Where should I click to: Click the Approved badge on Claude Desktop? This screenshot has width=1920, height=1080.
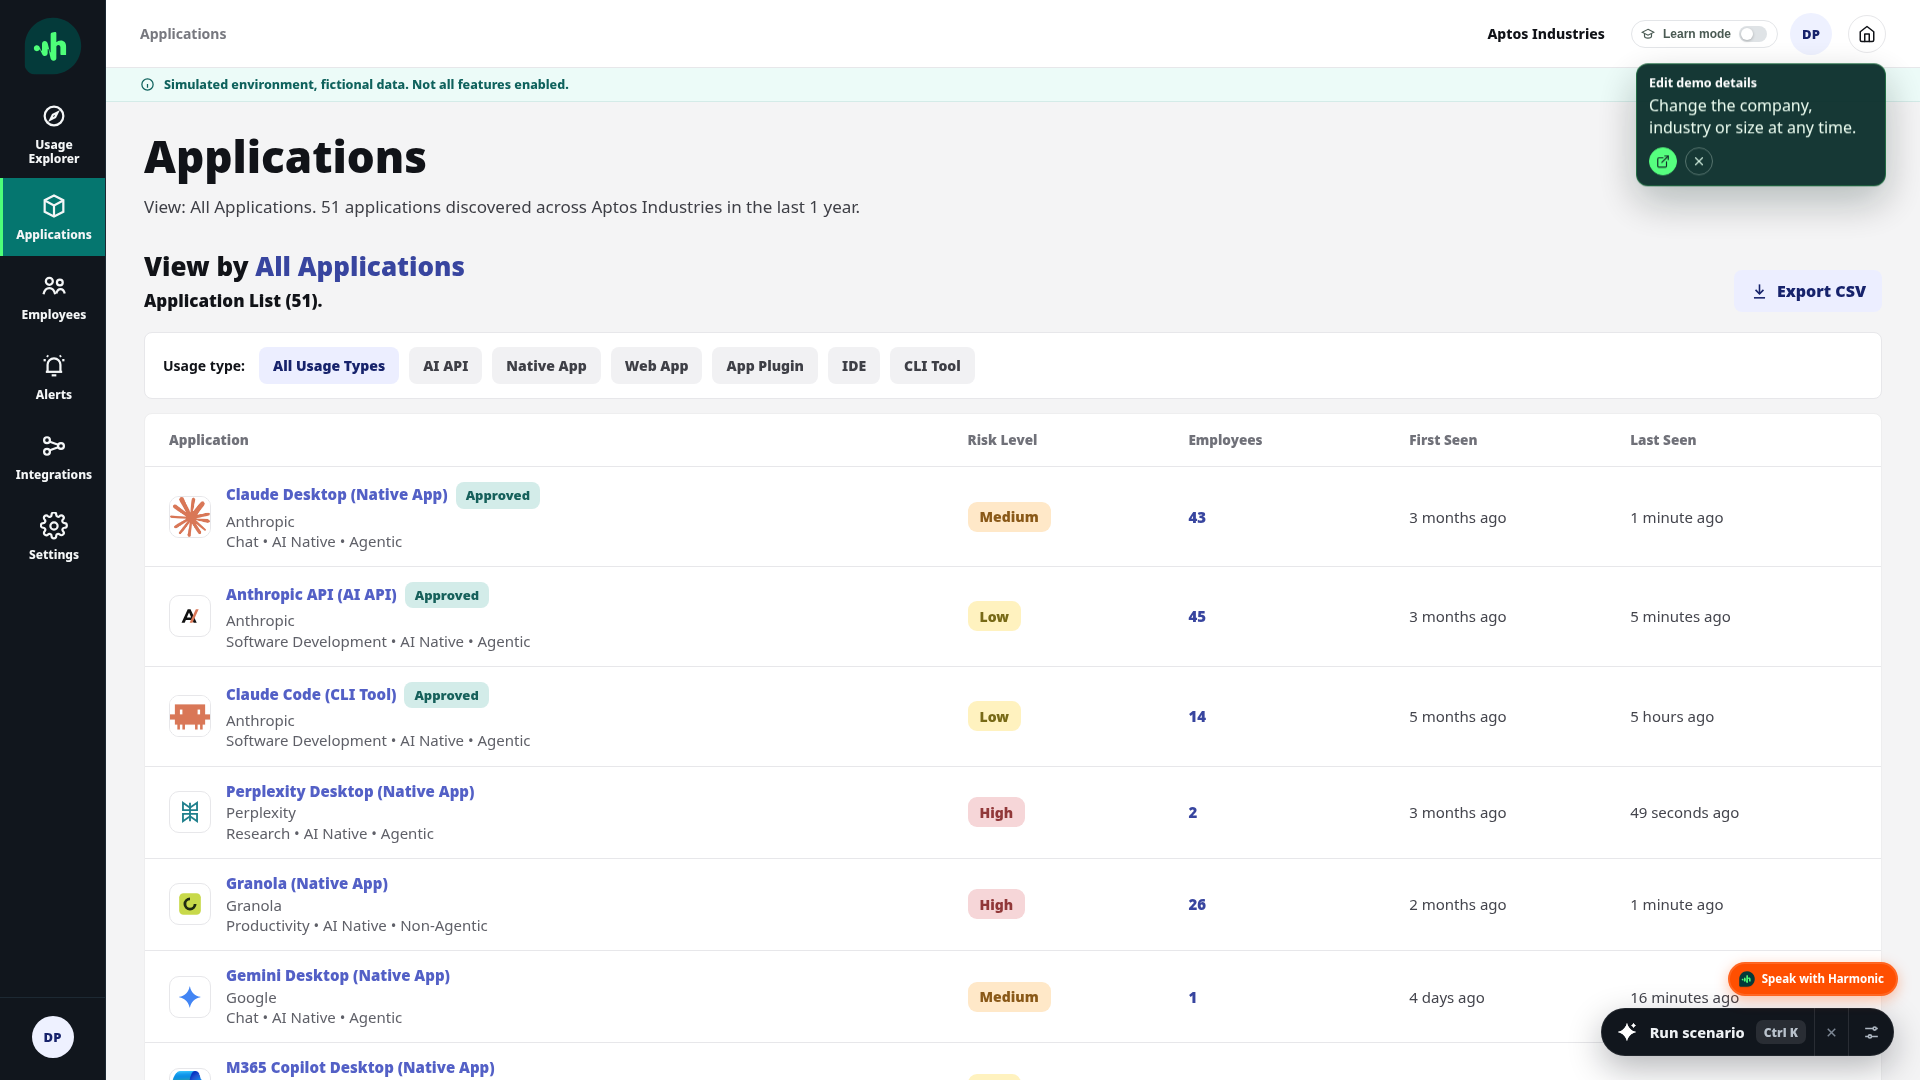pyautogui.click(x=498, y=496)
